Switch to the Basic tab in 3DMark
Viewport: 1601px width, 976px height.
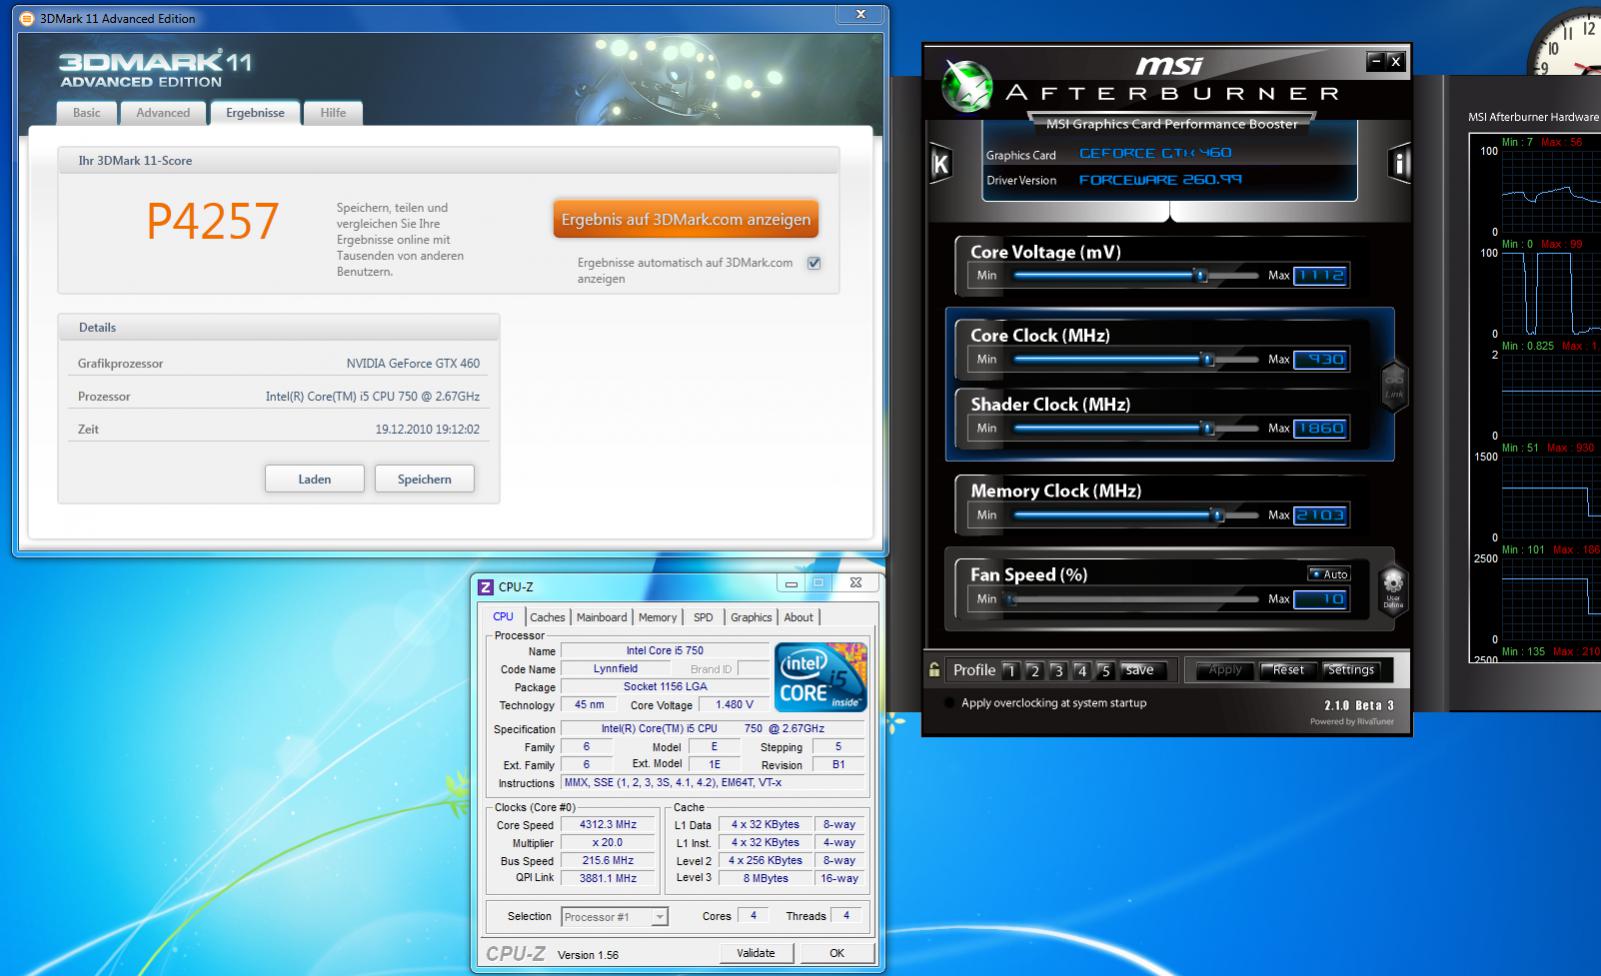pyautogui.click(x=87, y=113)
